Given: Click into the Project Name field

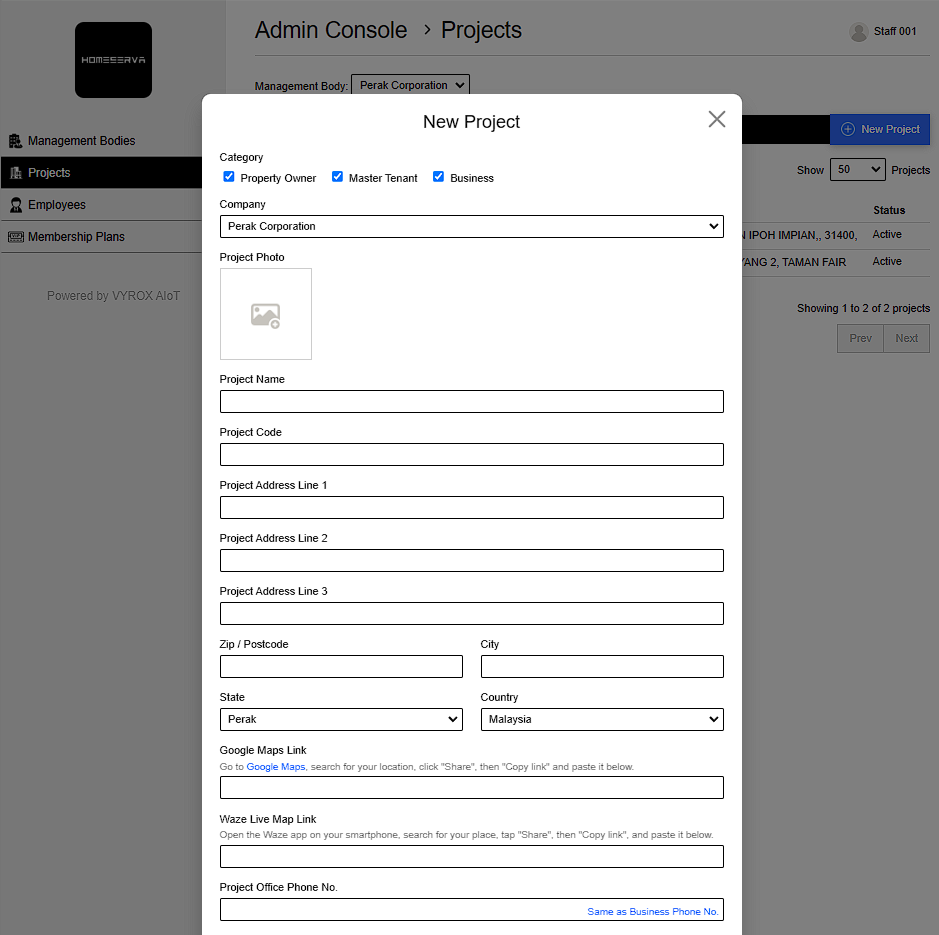Looking at the screenshot, I should 471,402.
